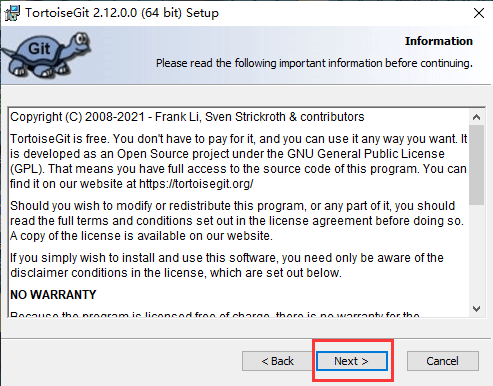
Task: Click the Copyright (C) 2008-2021 line
Action: point(187,117)
